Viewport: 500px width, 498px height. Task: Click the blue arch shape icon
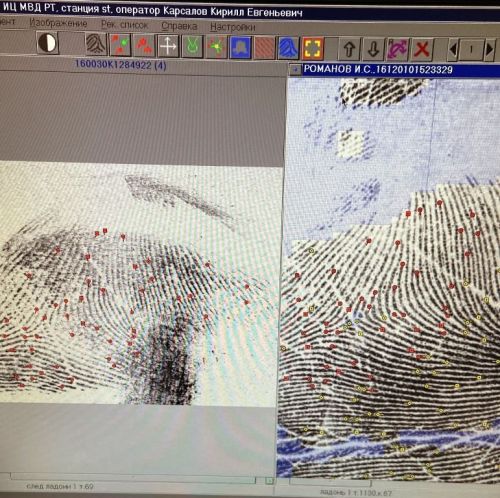pos(240,48)
